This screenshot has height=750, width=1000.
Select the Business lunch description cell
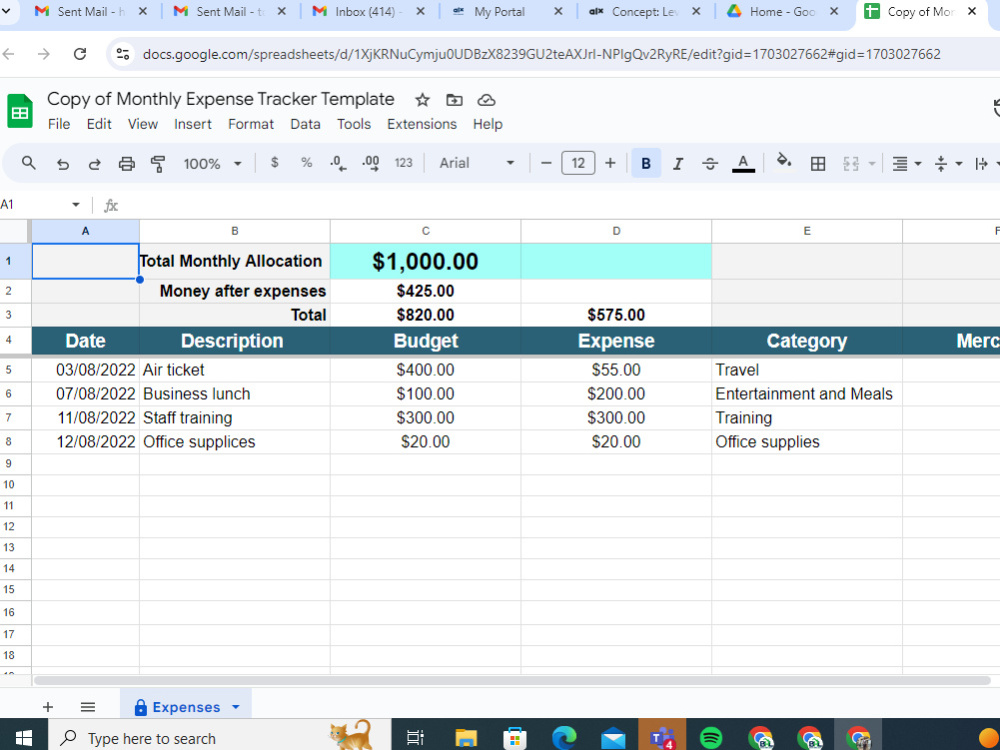click(235, 394)
